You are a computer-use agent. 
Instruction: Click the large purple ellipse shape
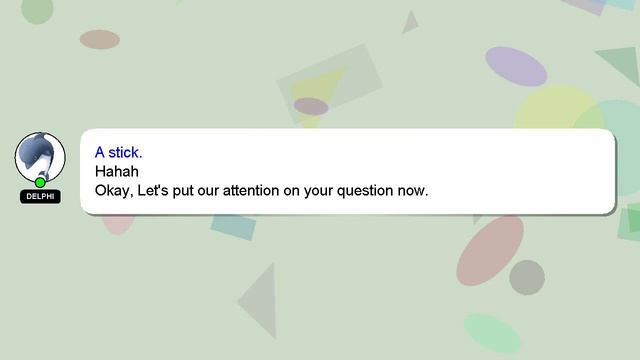pos(516,67)
